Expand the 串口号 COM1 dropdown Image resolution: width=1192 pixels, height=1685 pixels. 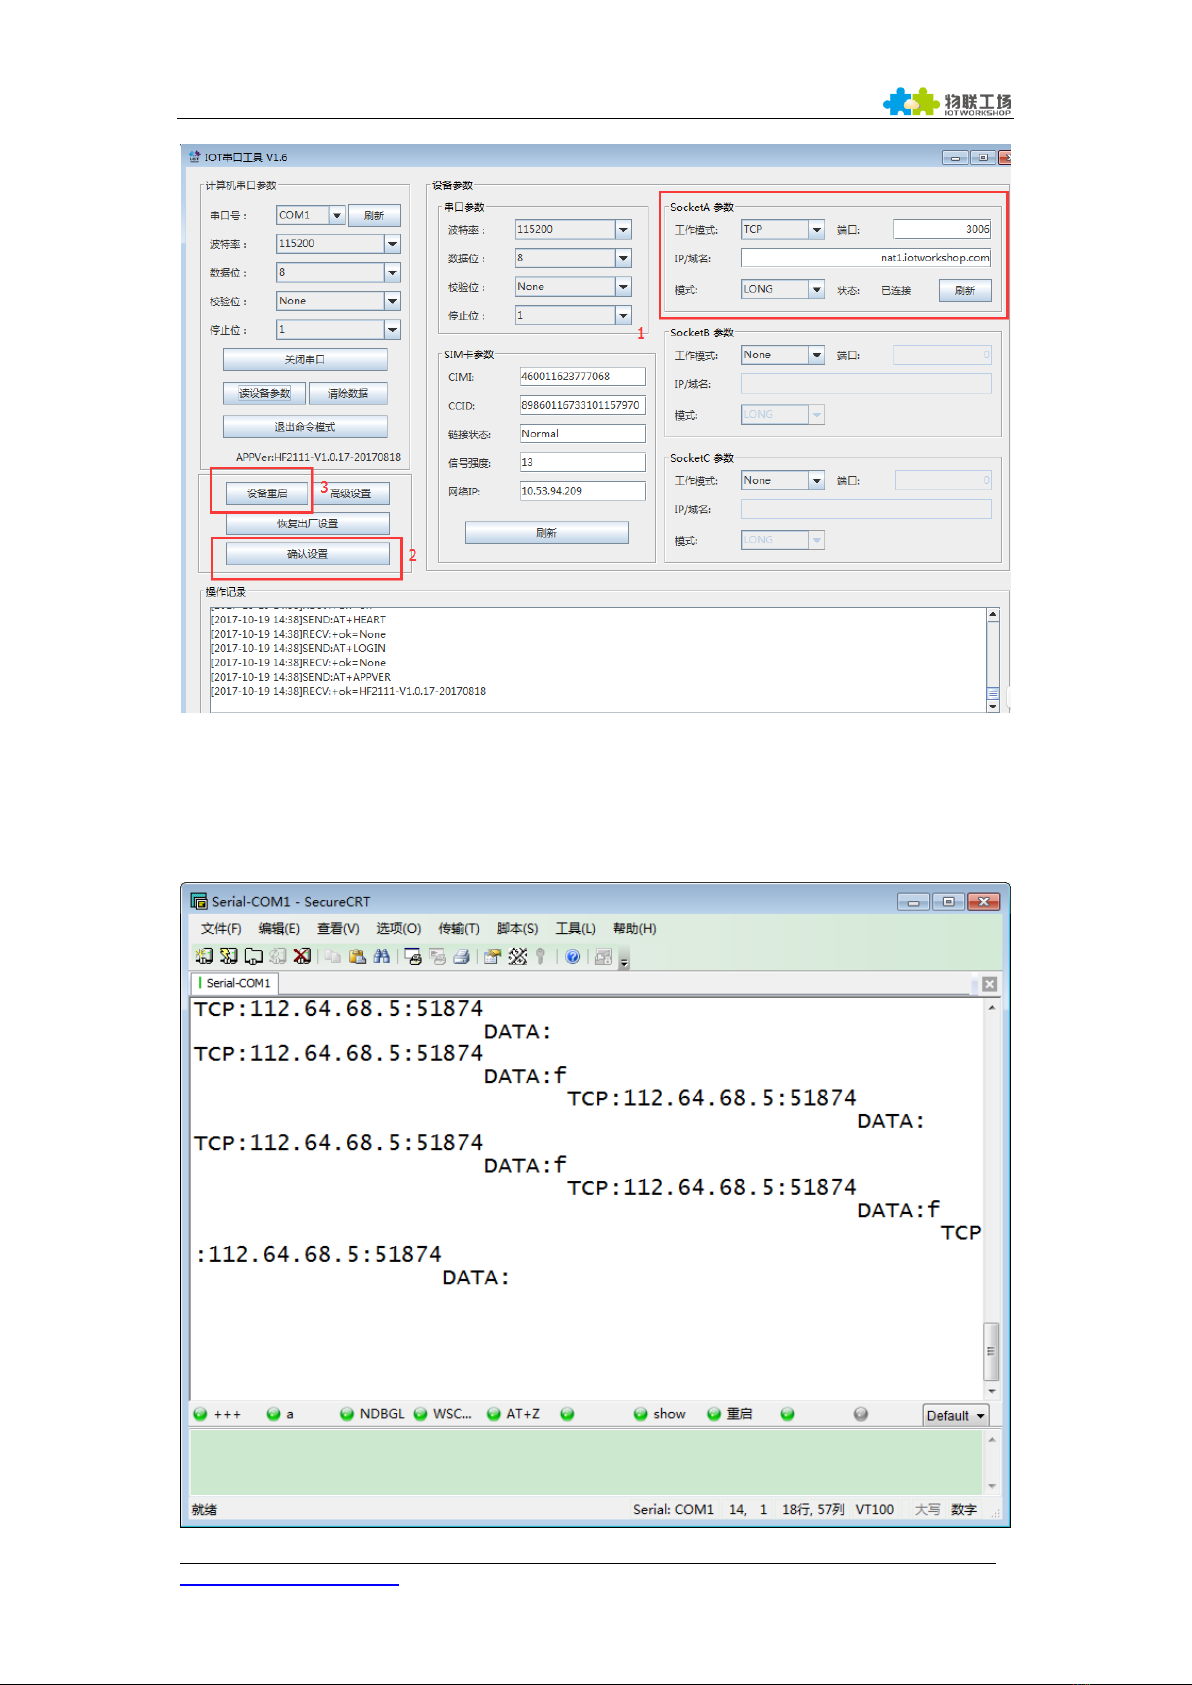click(x=337, y=215)
